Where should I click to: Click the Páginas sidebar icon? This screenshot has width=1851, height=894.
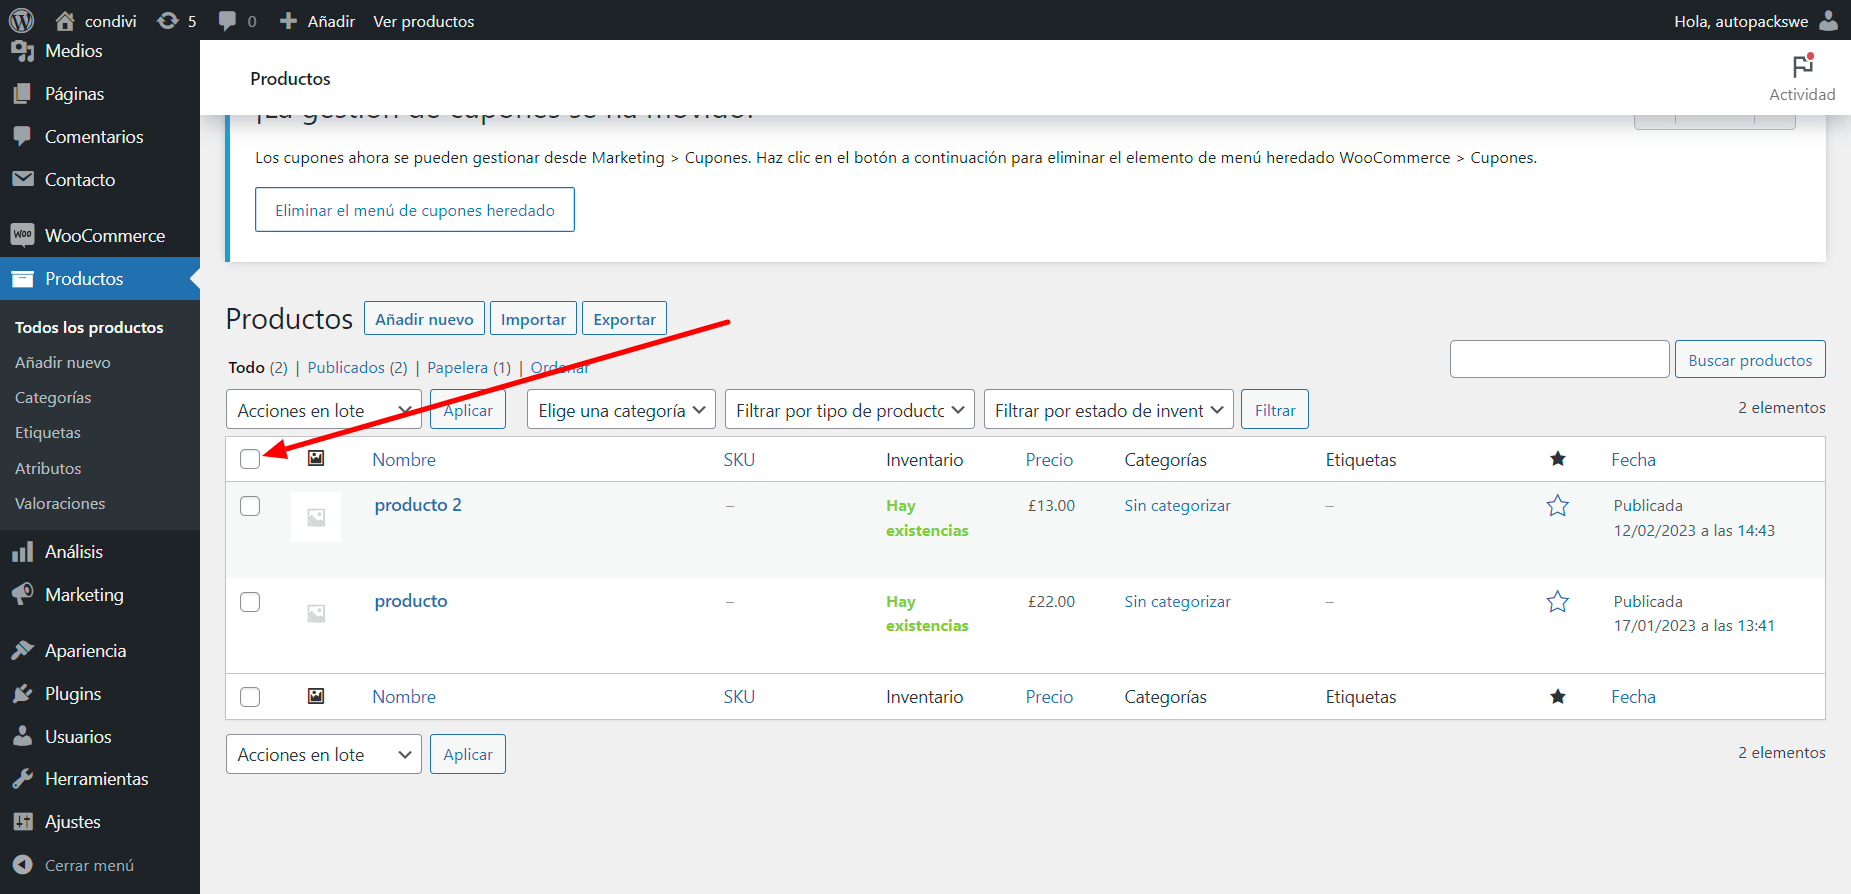click(x=22, y=94)
